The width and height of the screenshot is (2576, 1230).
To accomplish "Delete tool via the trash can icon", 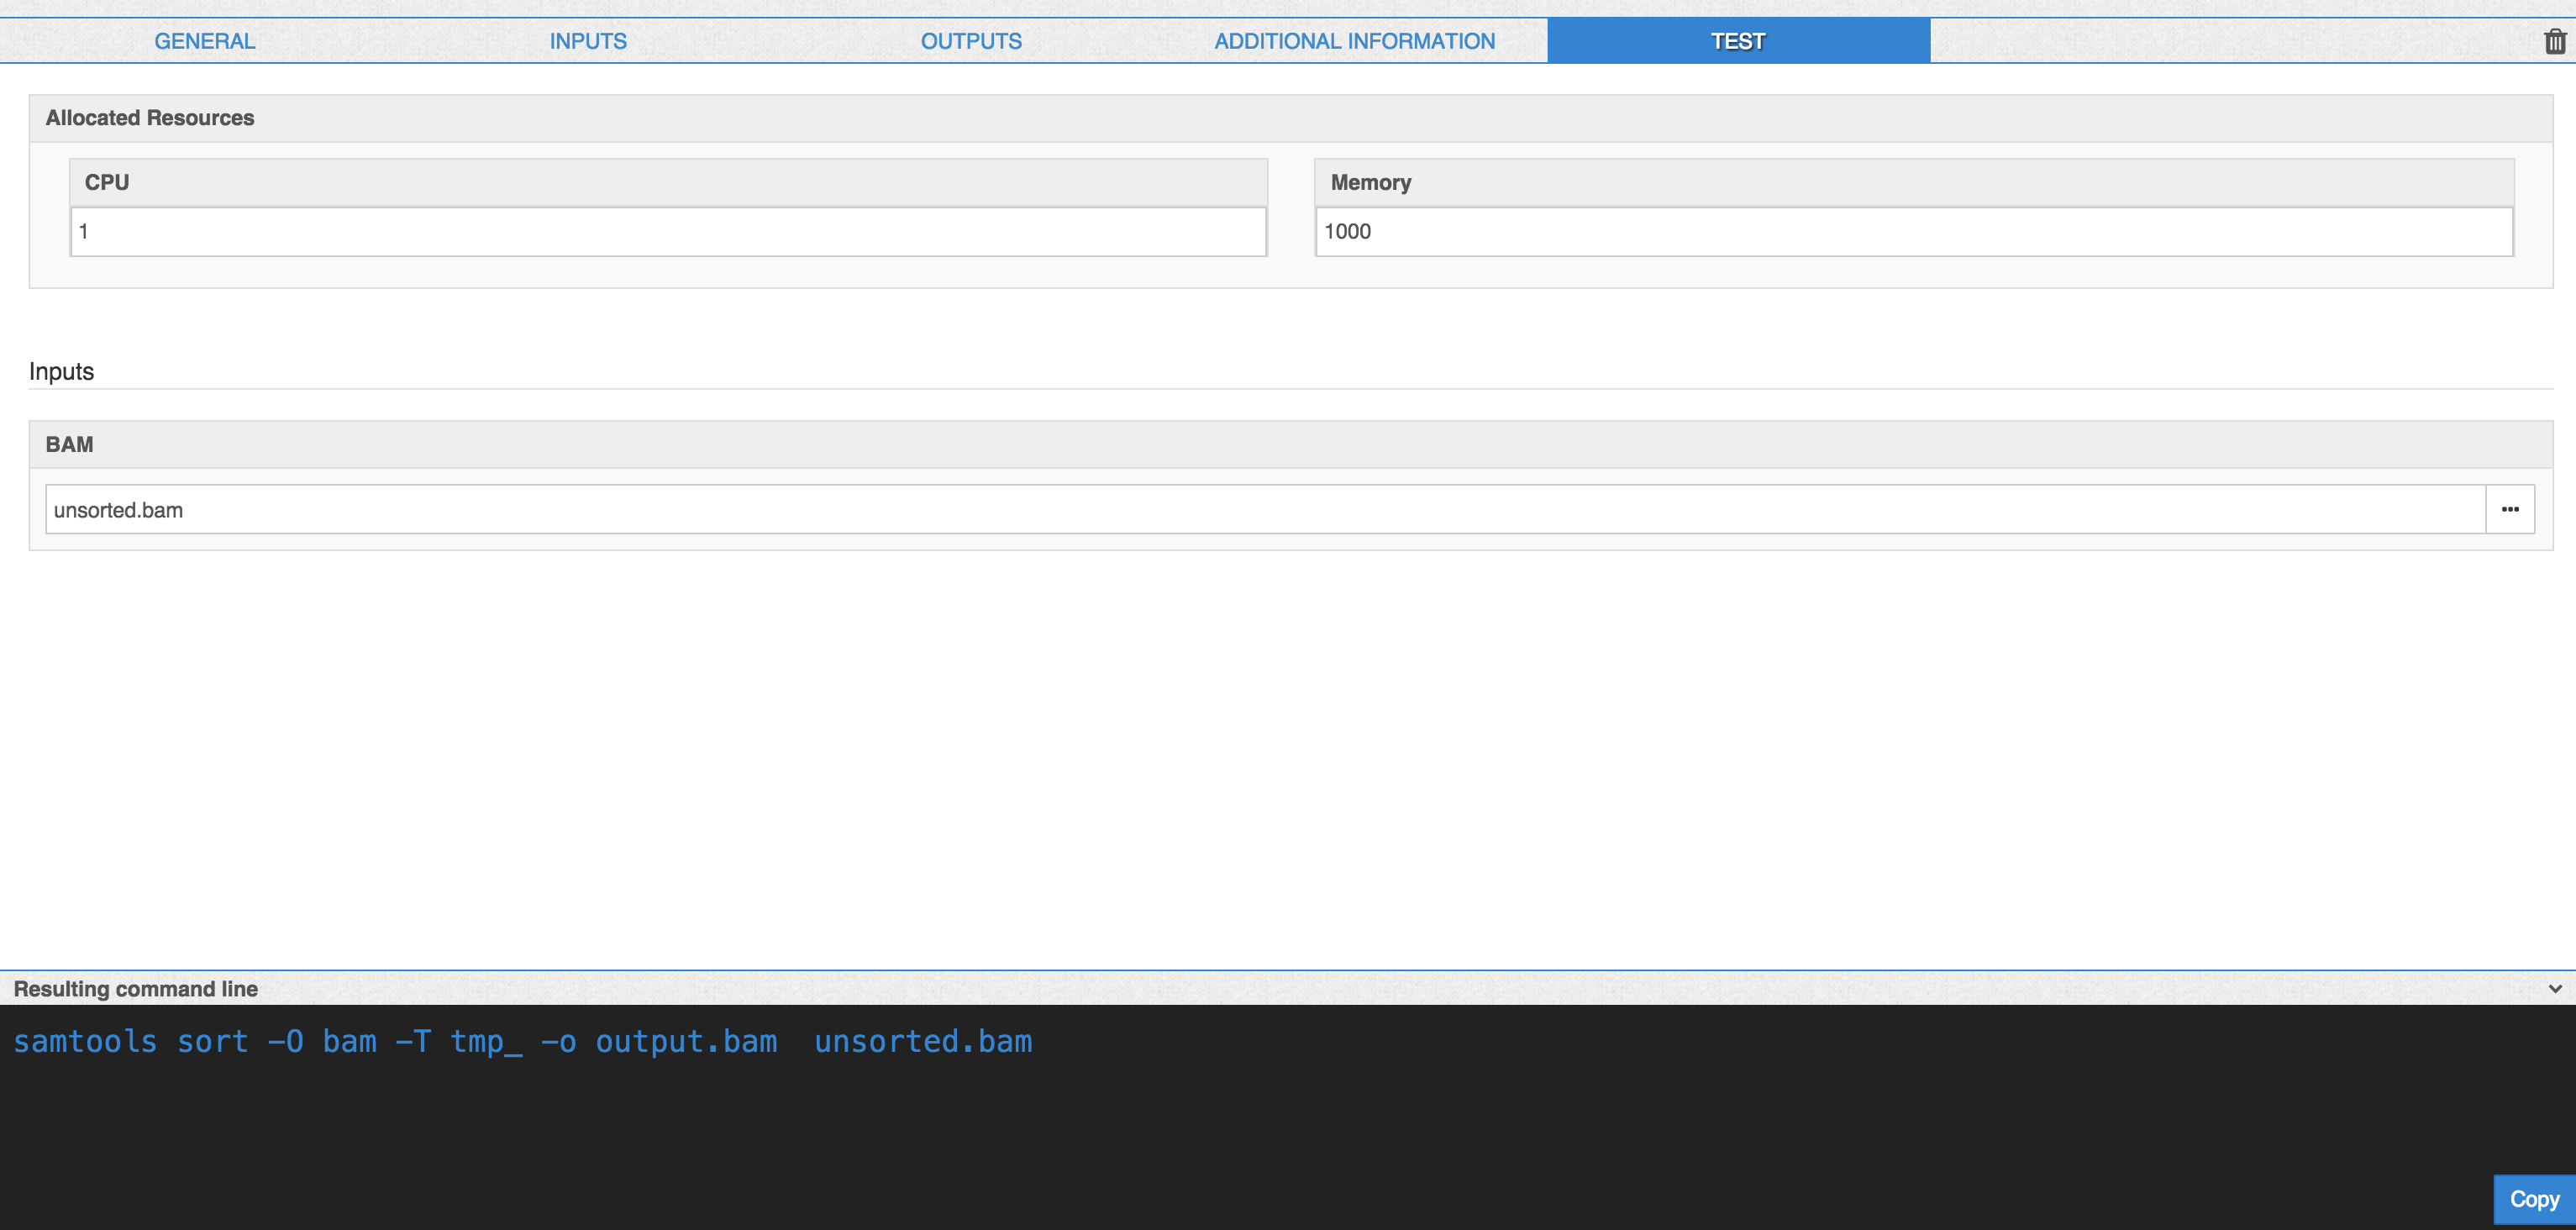I will (x=2555, y=41).
